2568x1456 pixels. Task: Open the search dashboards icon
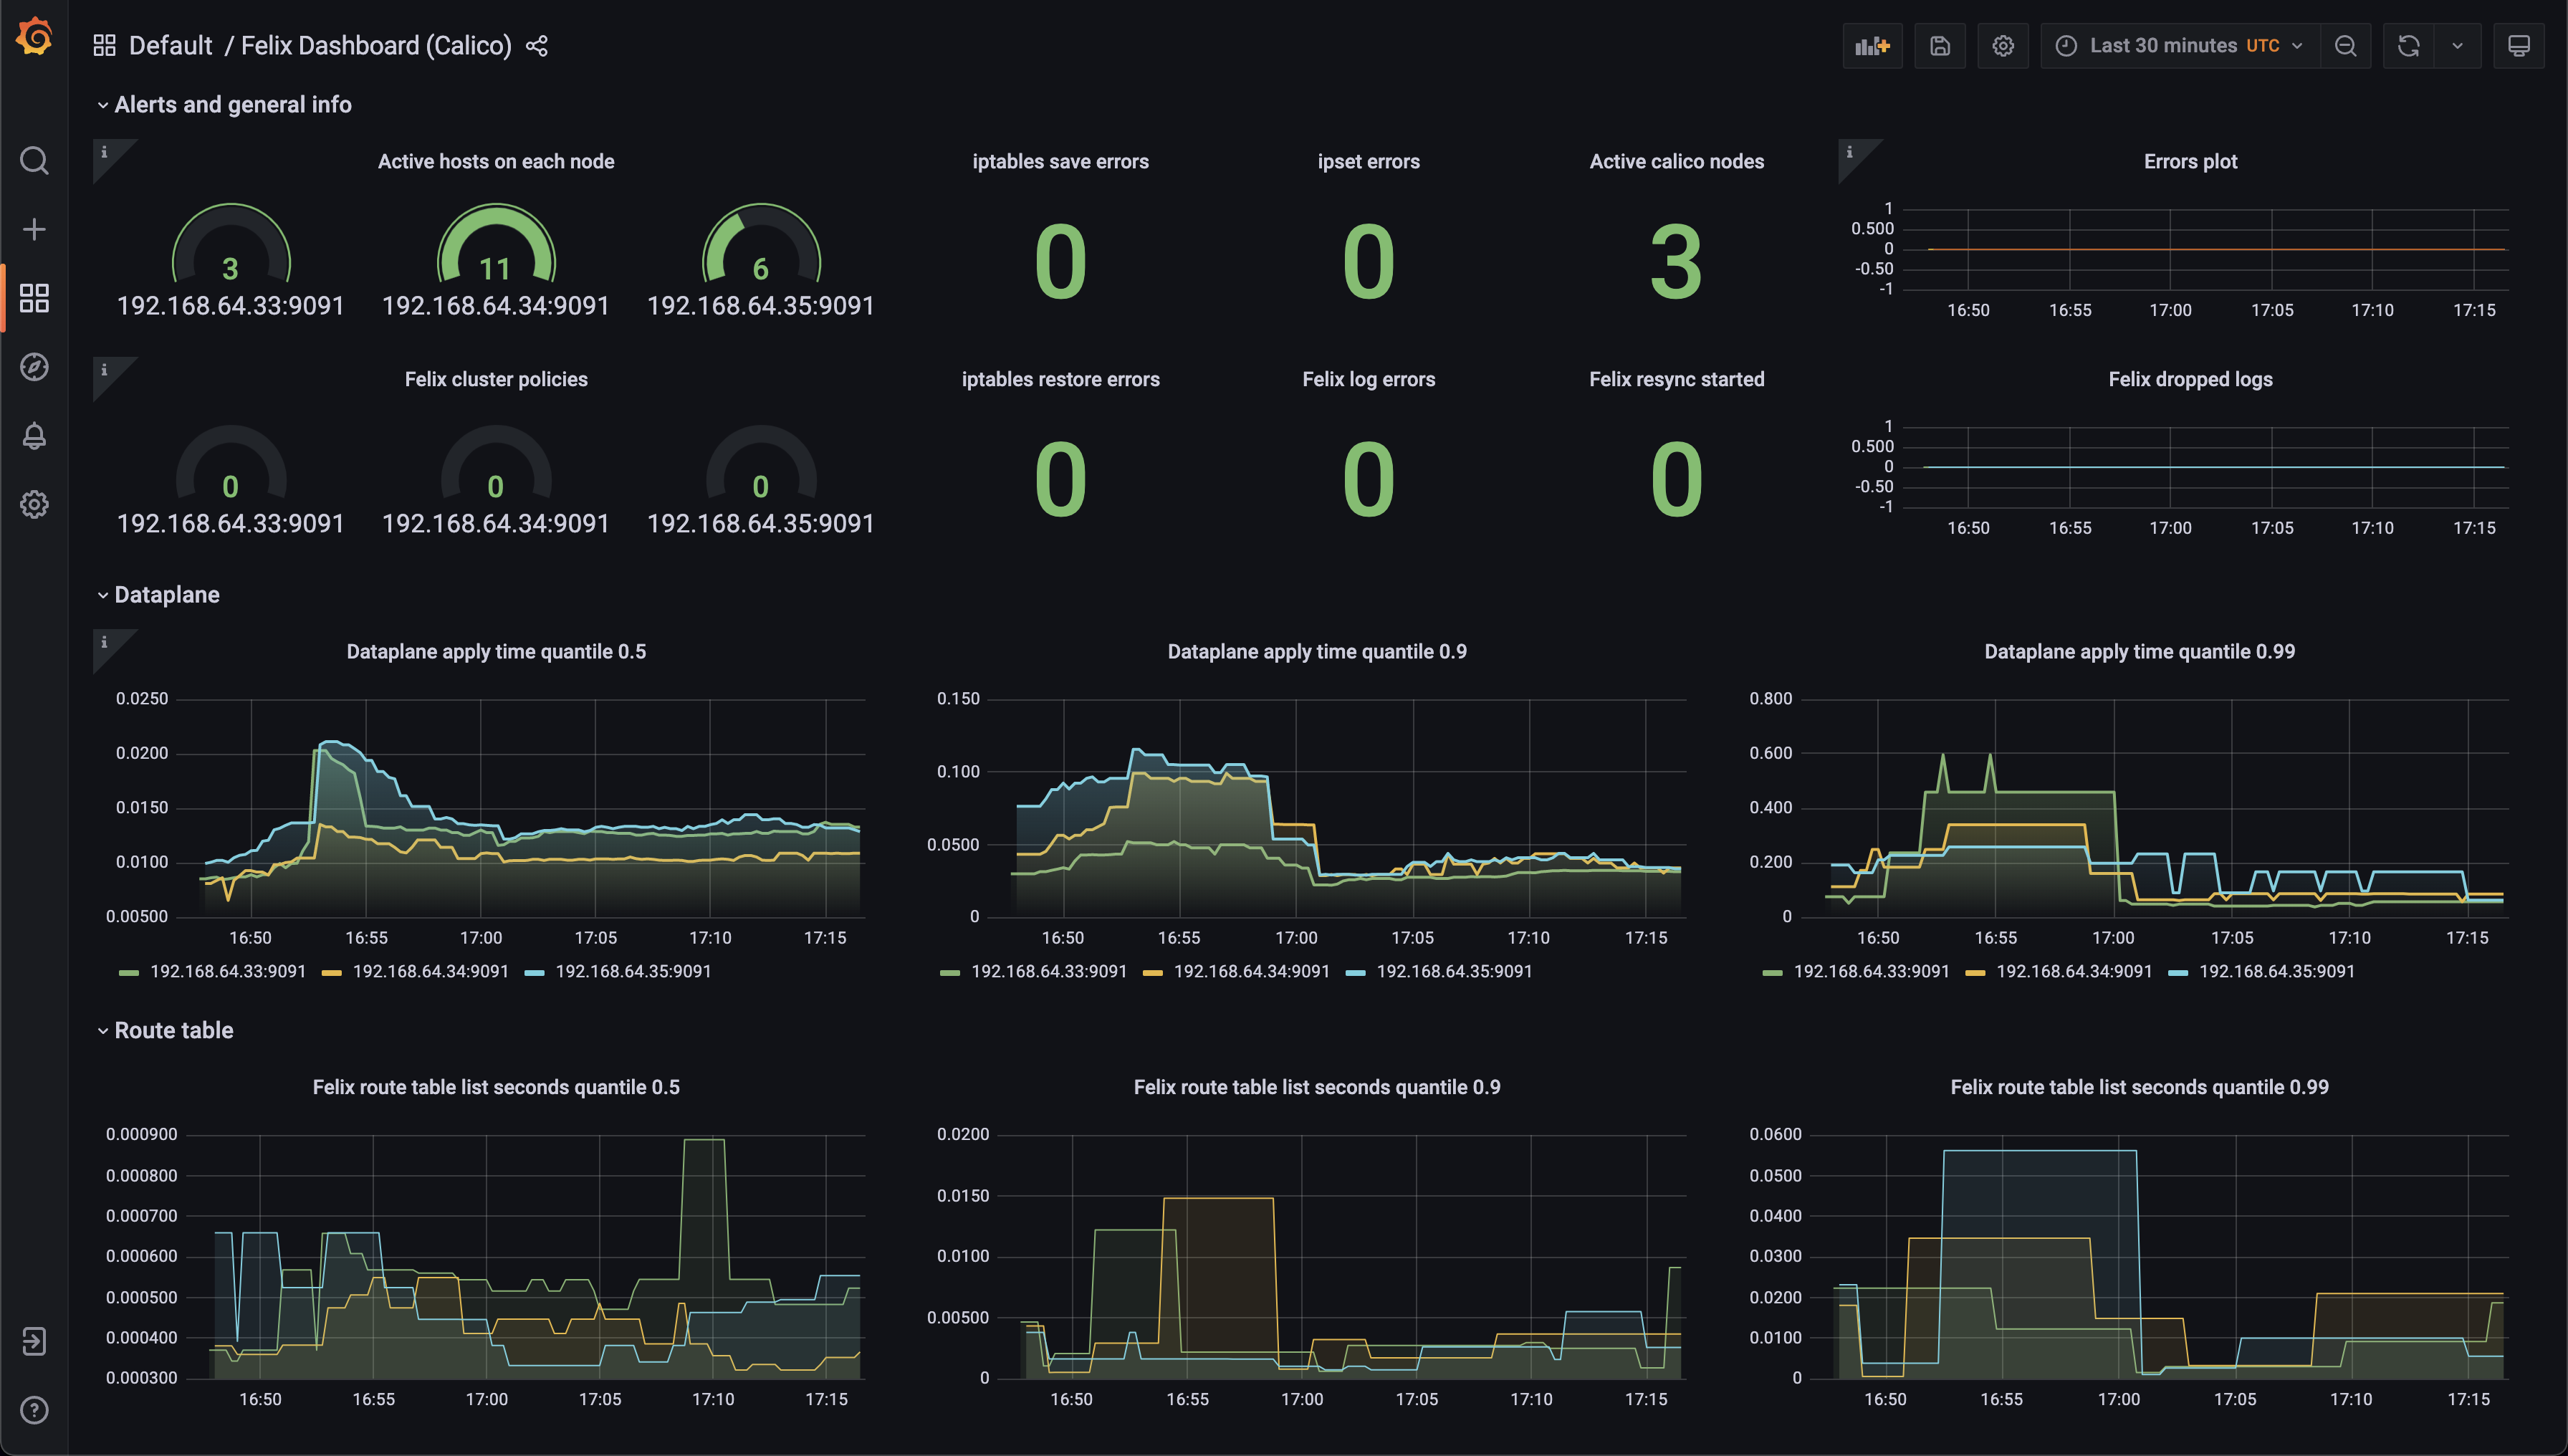pos(34,160)
